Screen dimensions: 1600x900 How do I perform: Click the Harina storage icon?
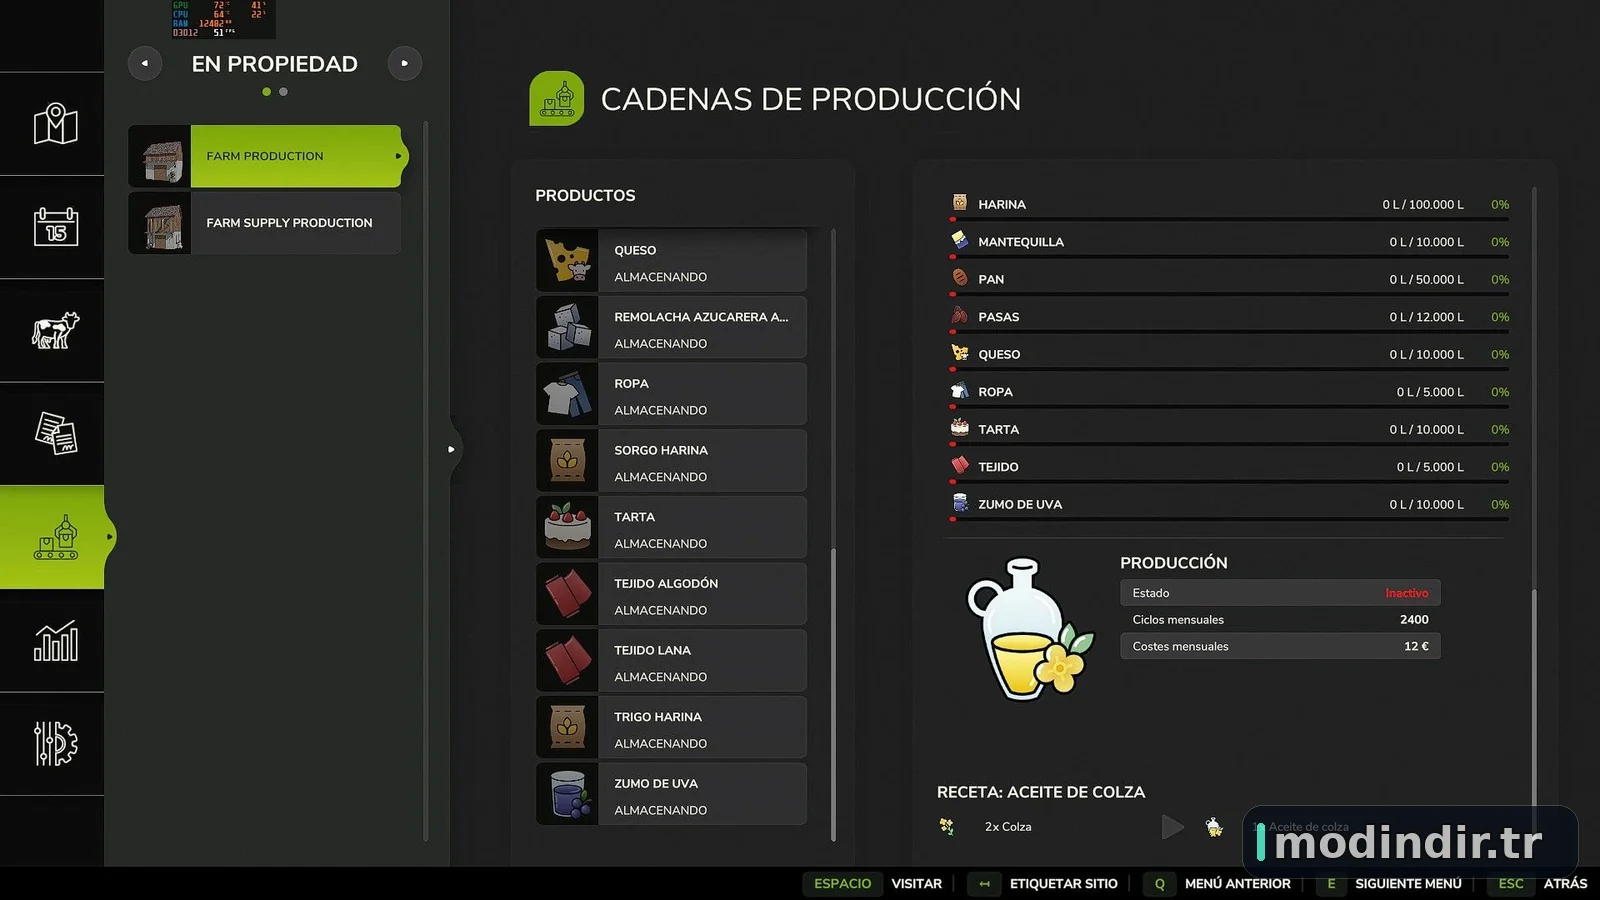[x=960, y=203]
